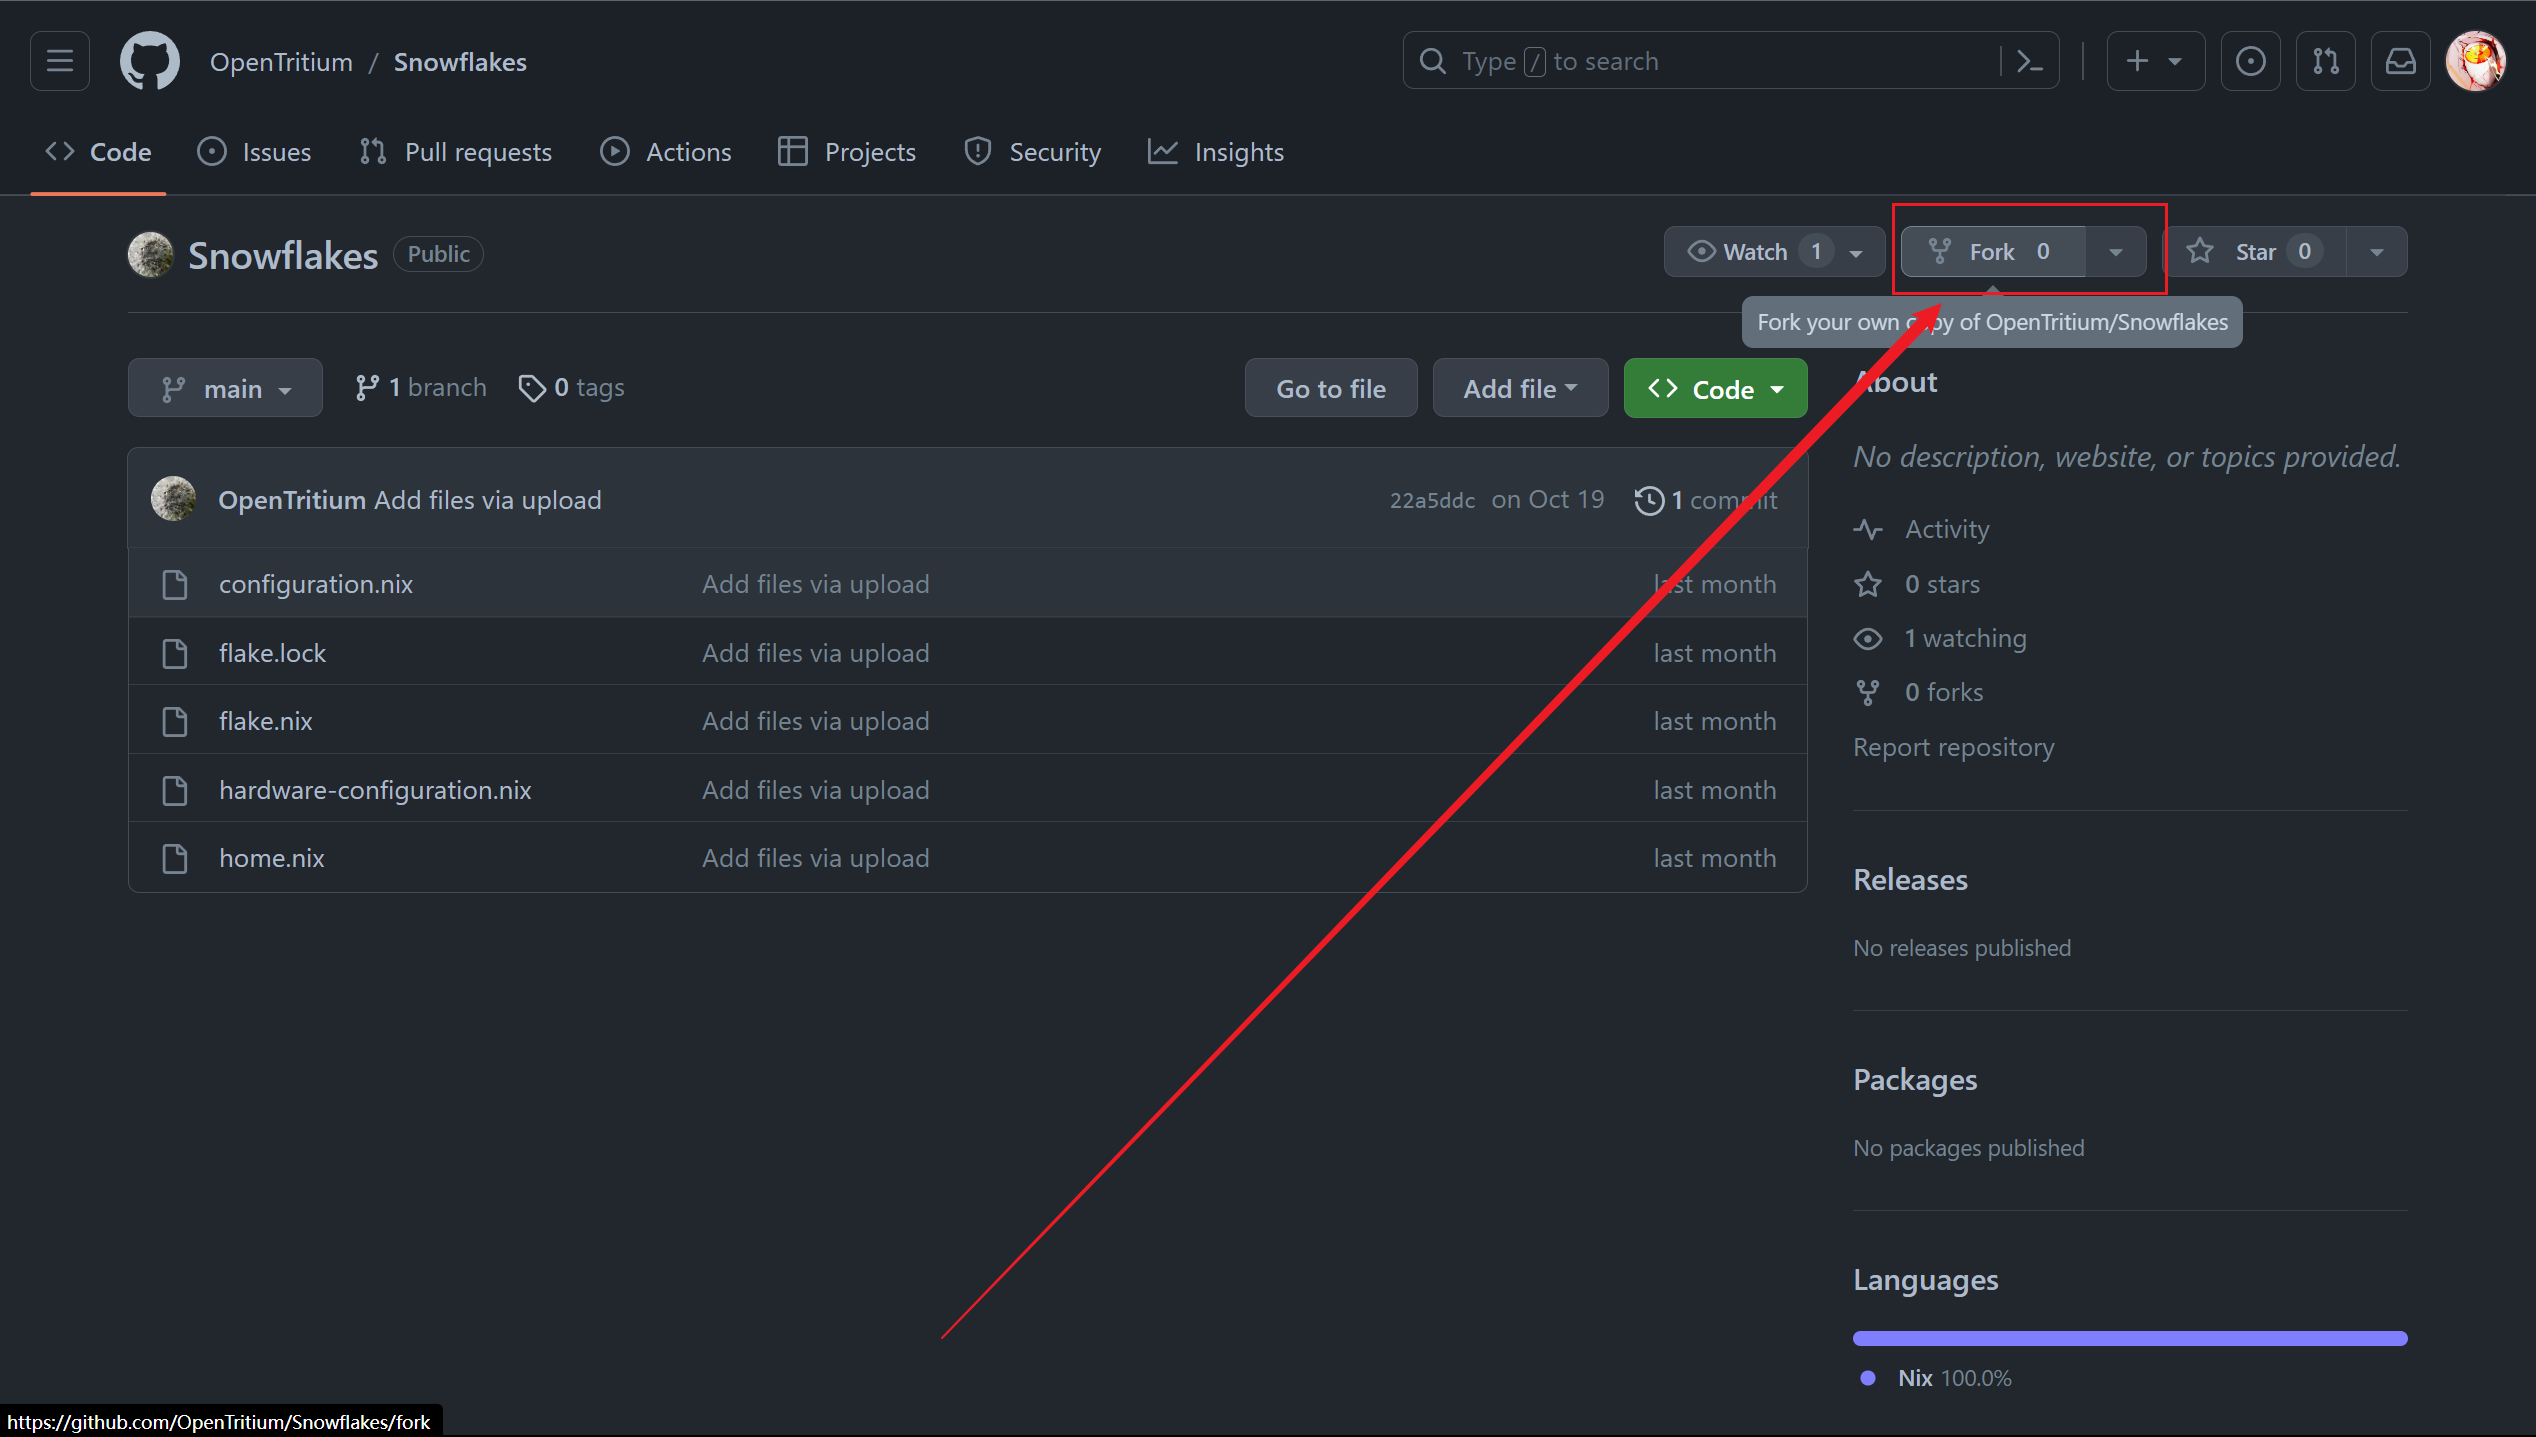Switch to the Security tab
Image resolution: width=2536 pixels, height=1437 pixels.
pyautogui.click(x=1031, y=152)
